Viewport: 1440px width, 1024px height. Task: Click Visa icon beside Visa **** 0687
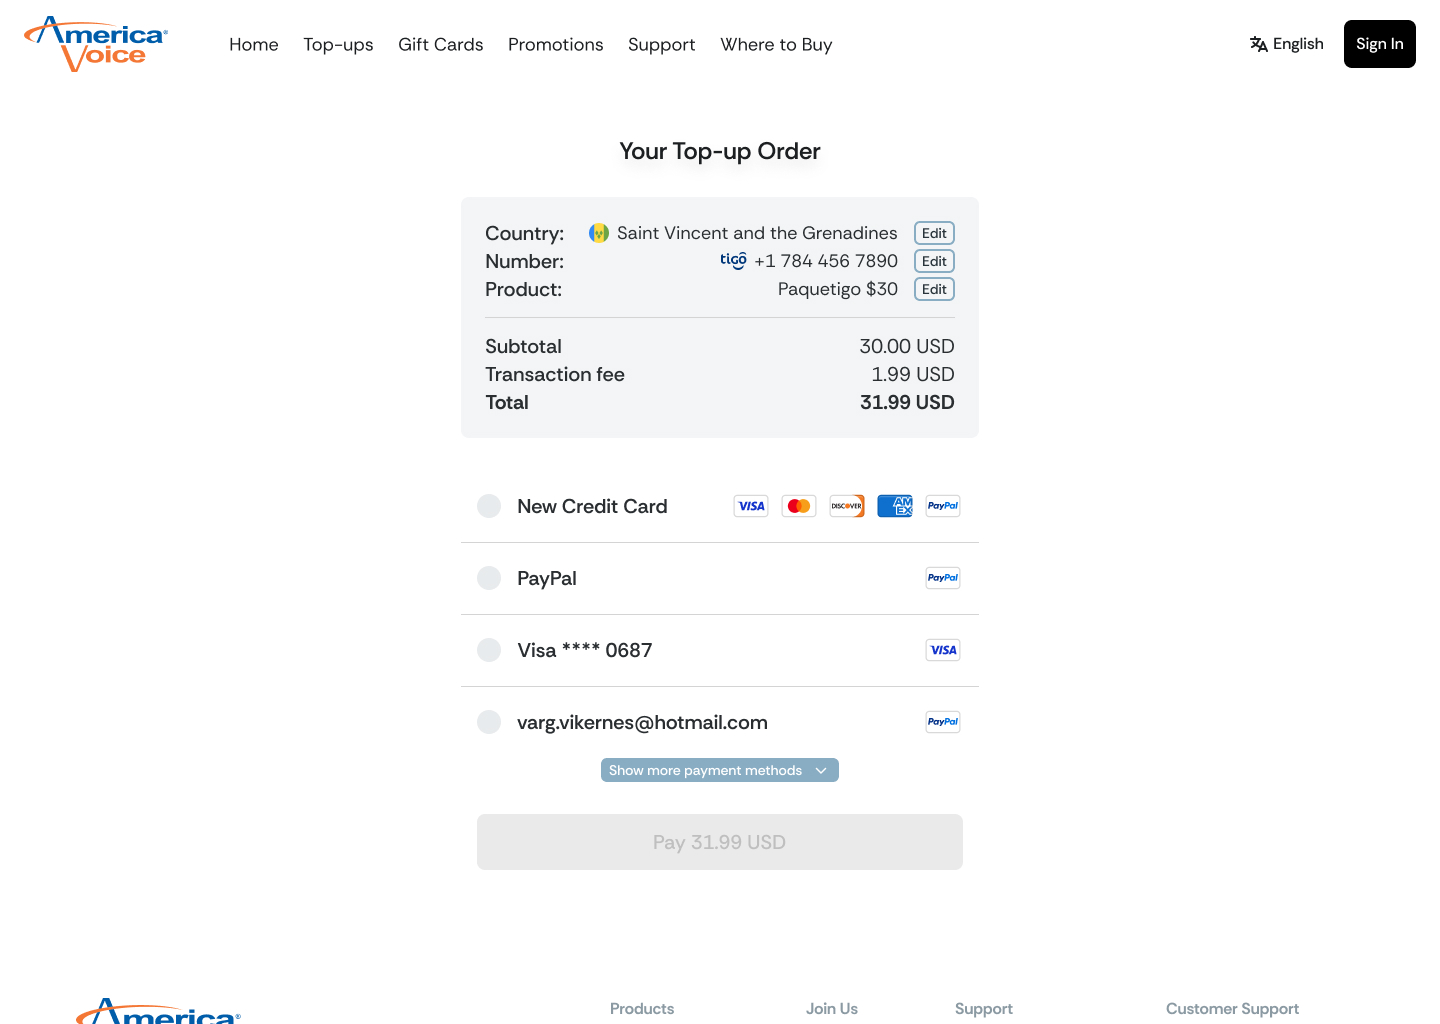[x=943, y=650]
